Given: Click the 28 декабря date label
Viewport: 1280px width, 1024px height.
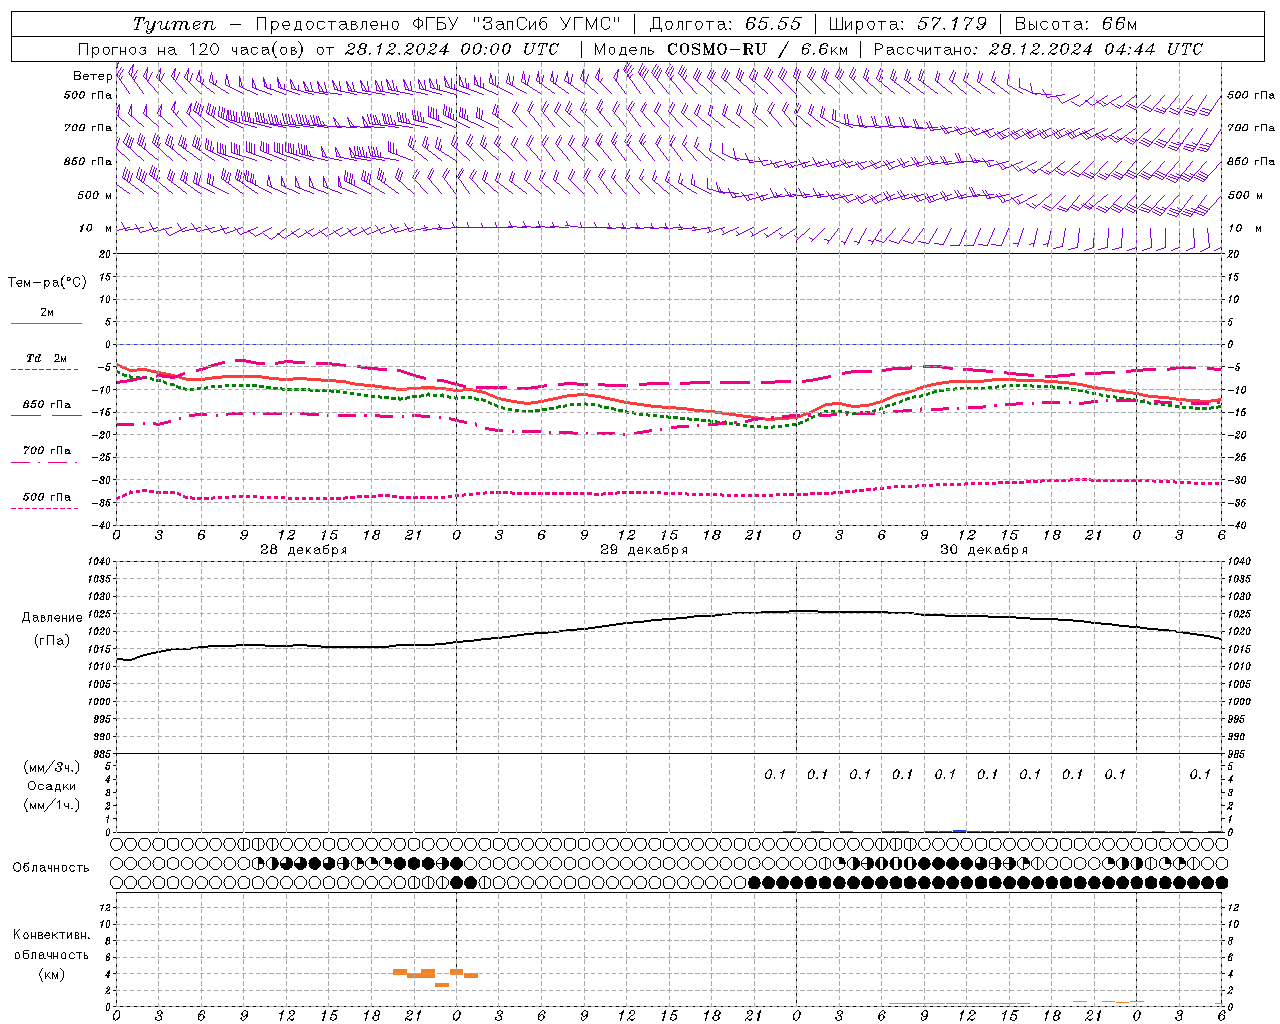Looking at the screenshot, I should (304, 550).
